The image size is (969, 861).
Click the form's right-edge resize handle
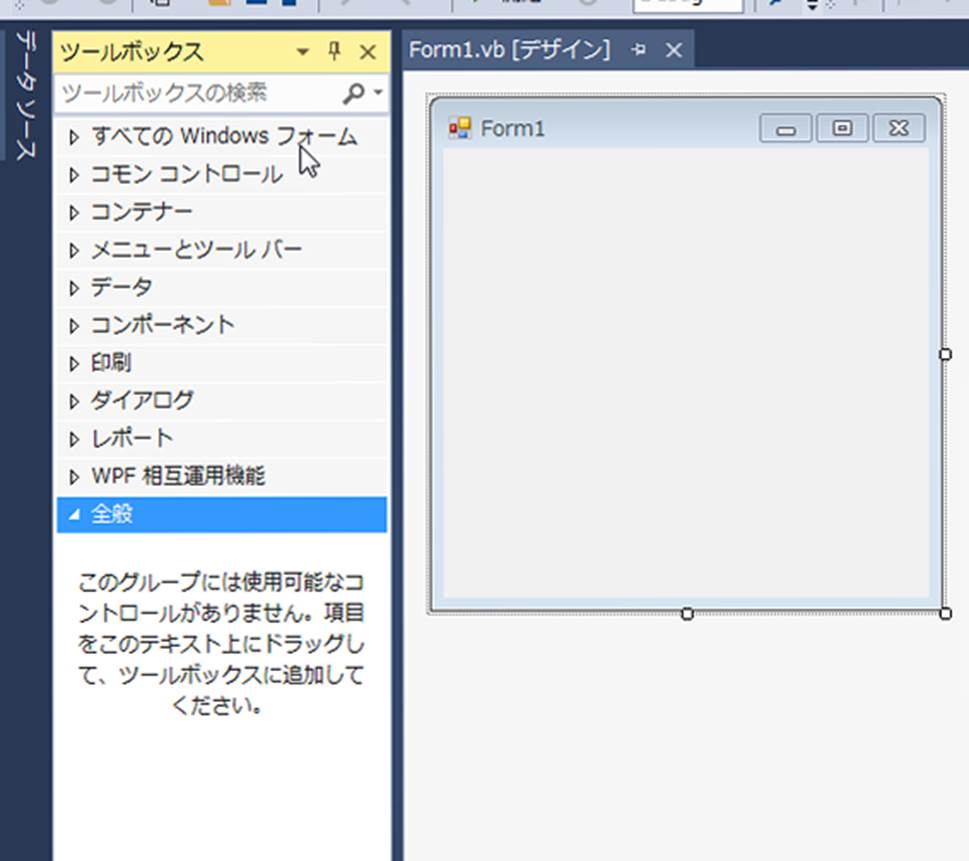945,354
